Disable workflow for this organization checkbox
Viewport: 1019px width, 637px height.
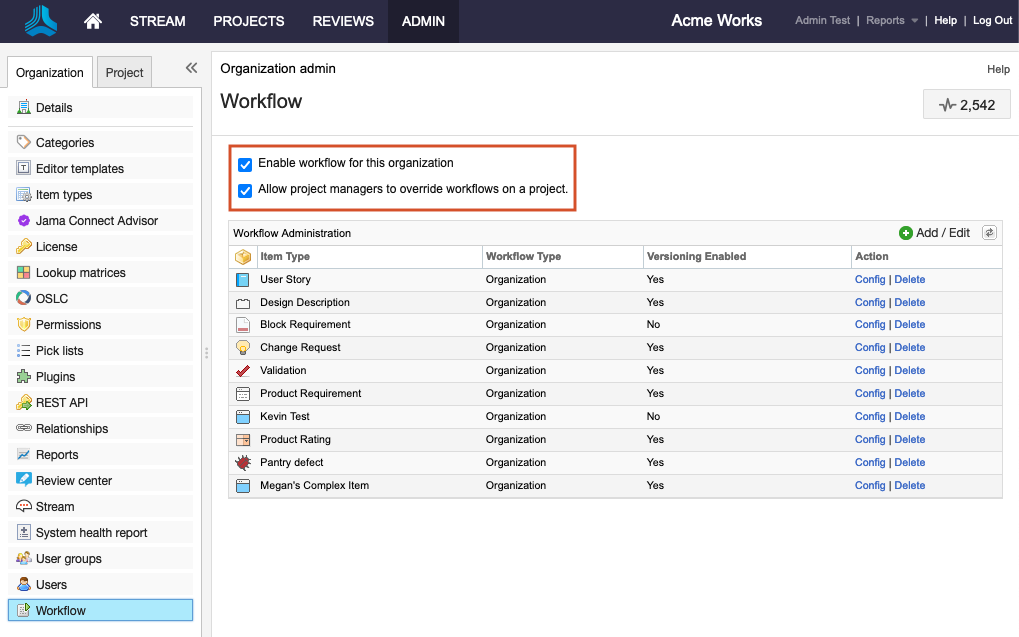click(x=245, y=164)
